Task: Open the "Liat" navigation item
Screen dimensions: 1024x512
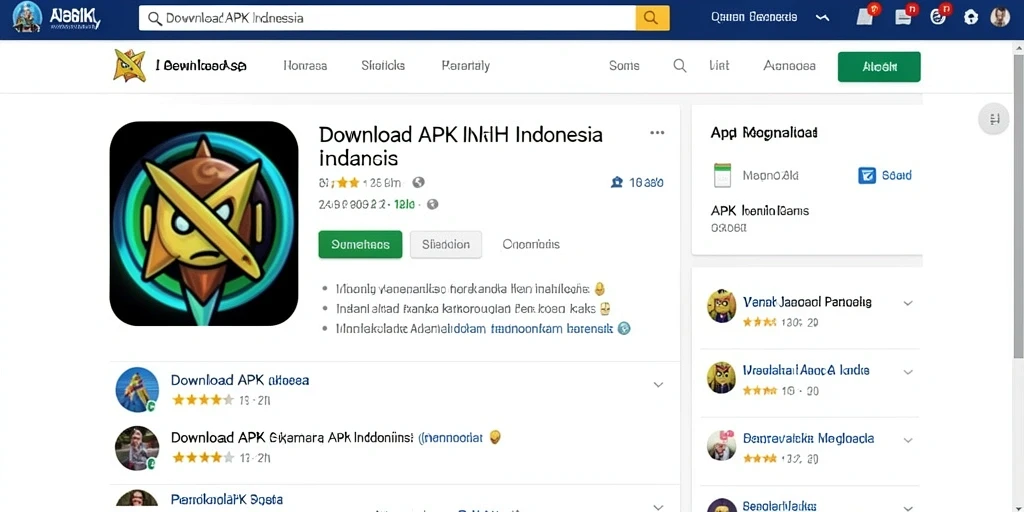Action: [x=719, y=66]
